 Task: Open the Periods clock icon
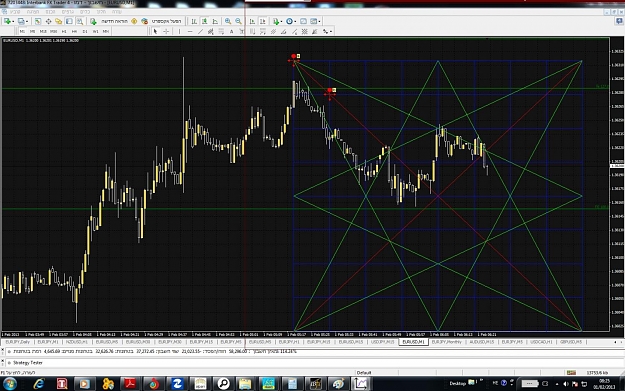tap(289, 21)
